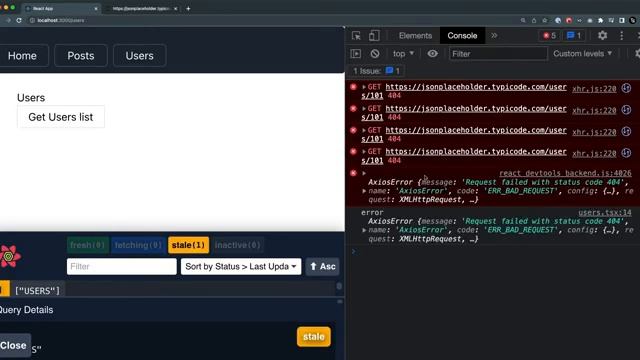Switch to the jsonplaceholder browser tab
This screenshot has width=640, height=360.
[142, 8]
